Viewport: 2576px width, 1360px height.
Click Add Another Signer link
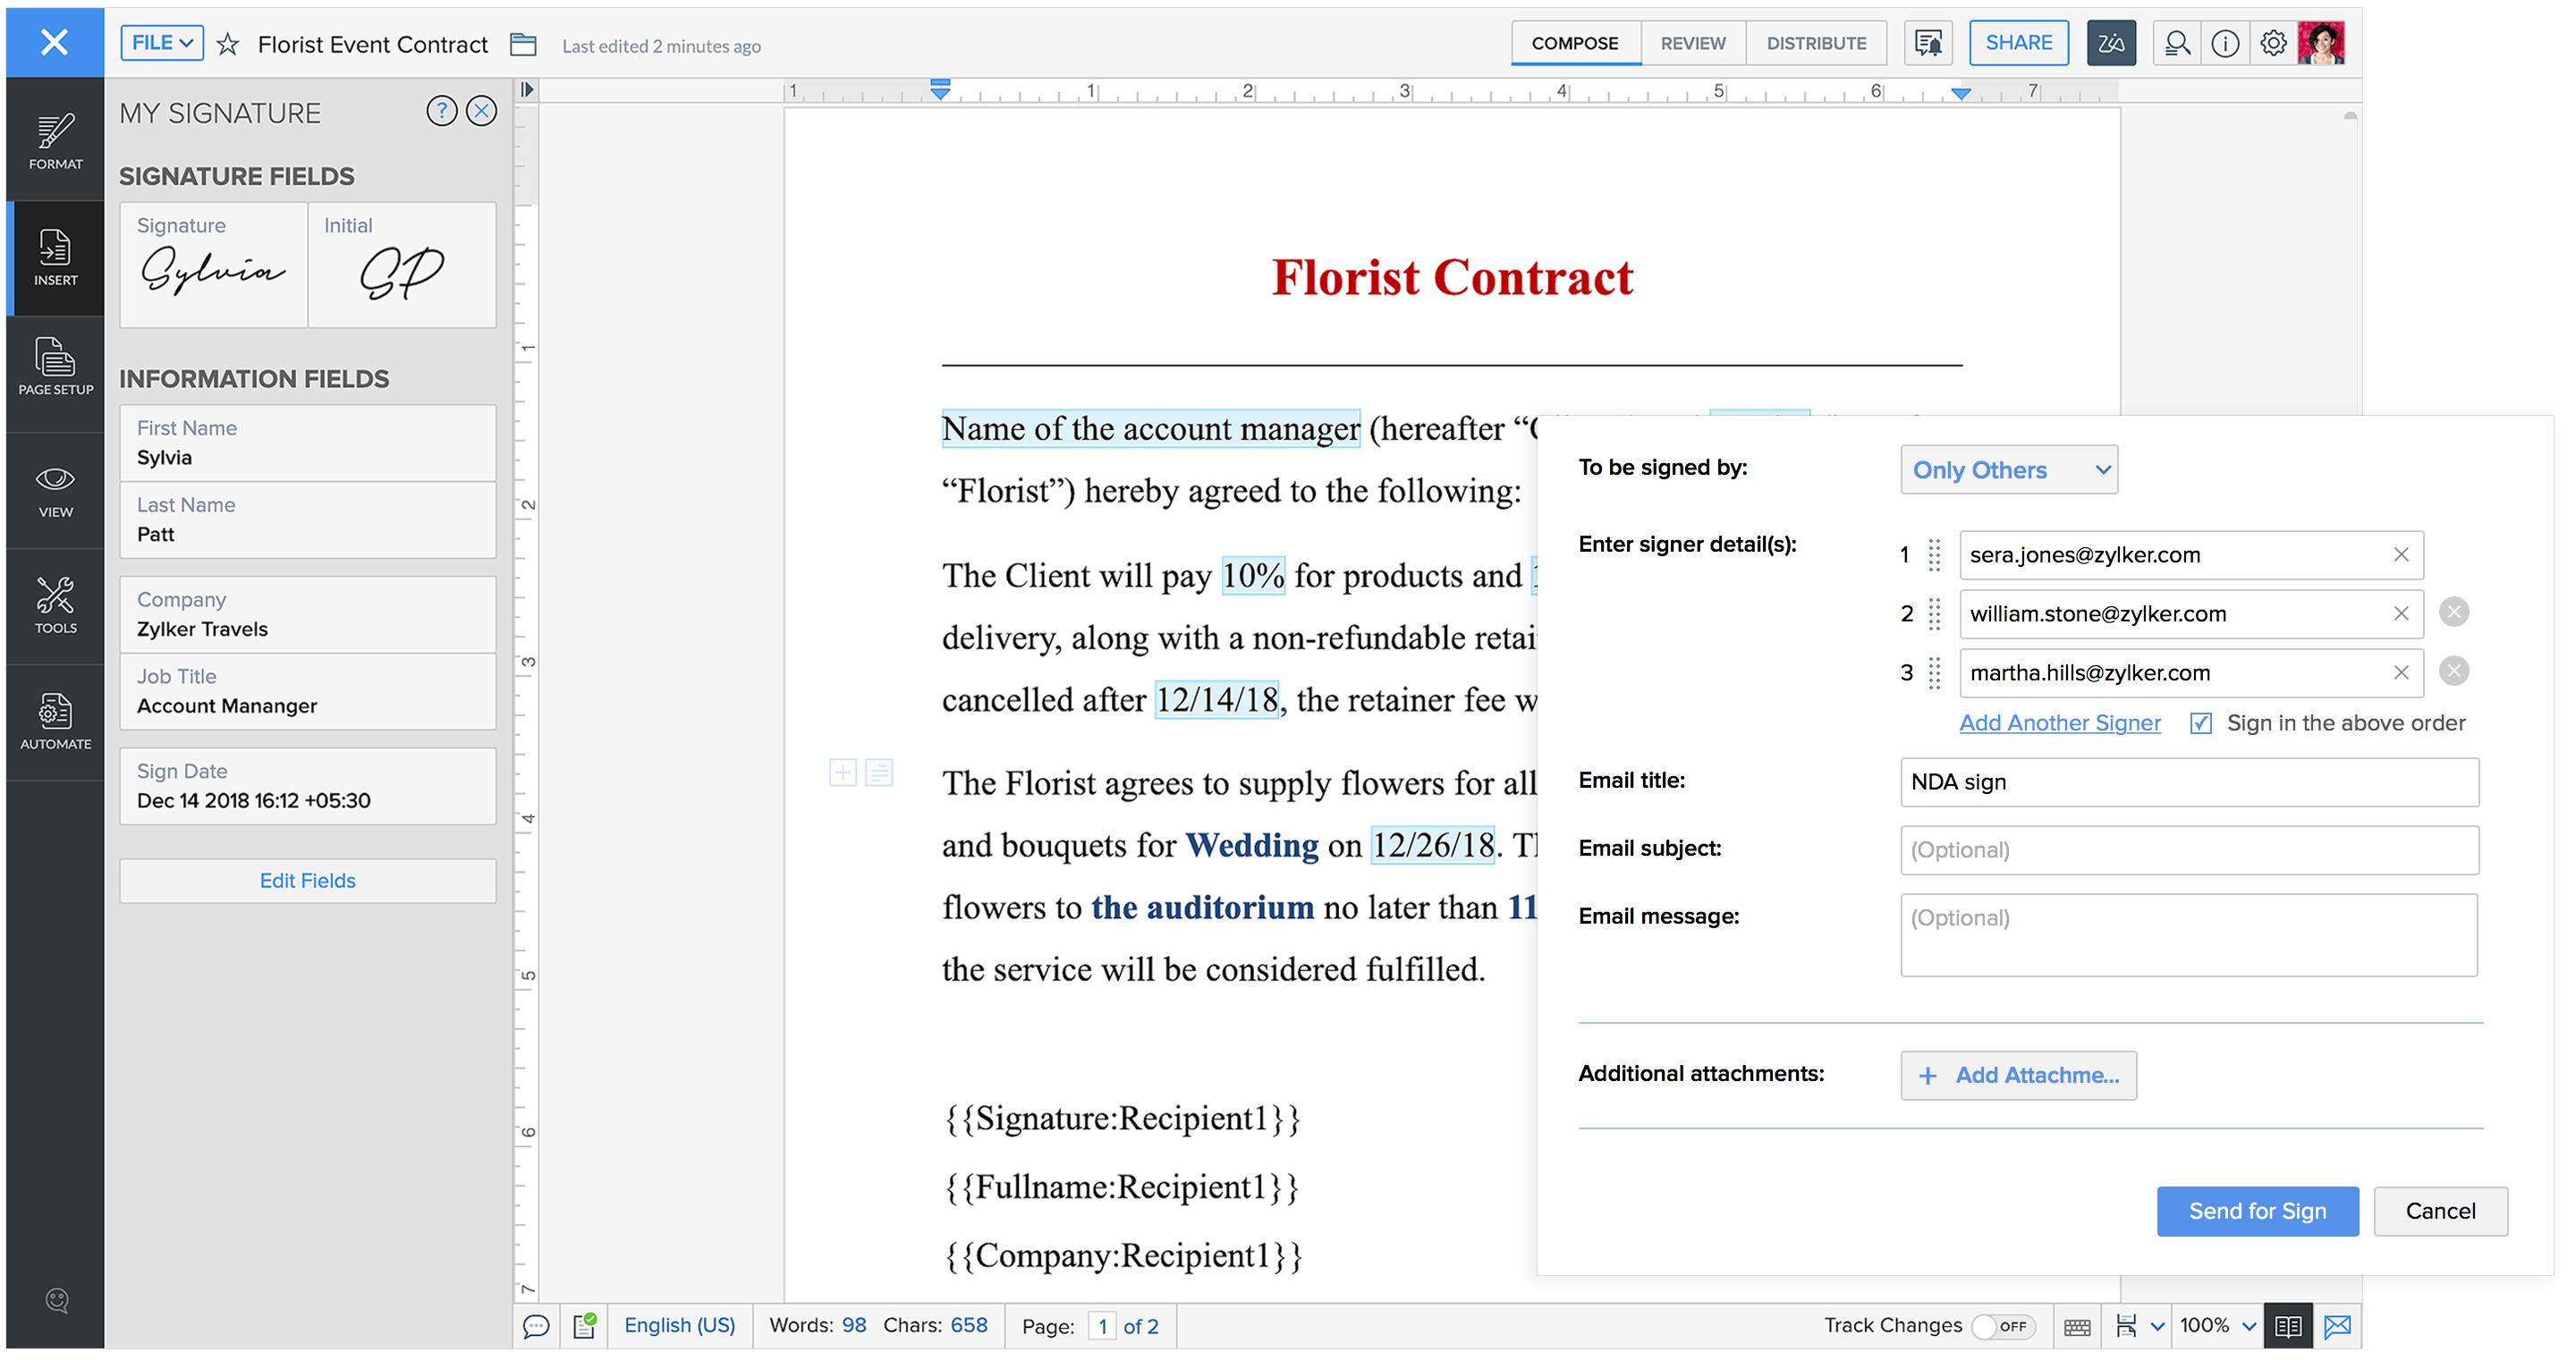(2058, 722)
